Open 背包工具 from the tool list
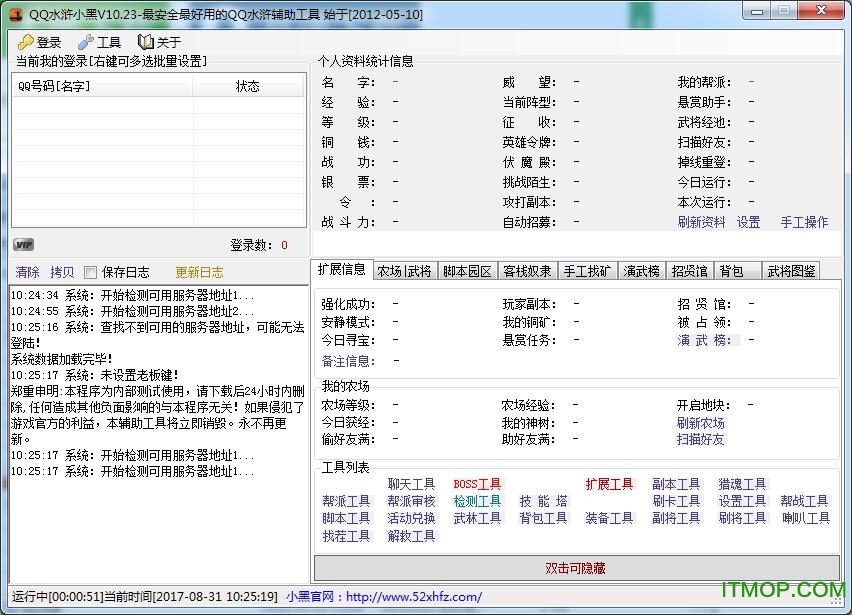The height and width of the screenshot is (615, 852). (543, 518)
